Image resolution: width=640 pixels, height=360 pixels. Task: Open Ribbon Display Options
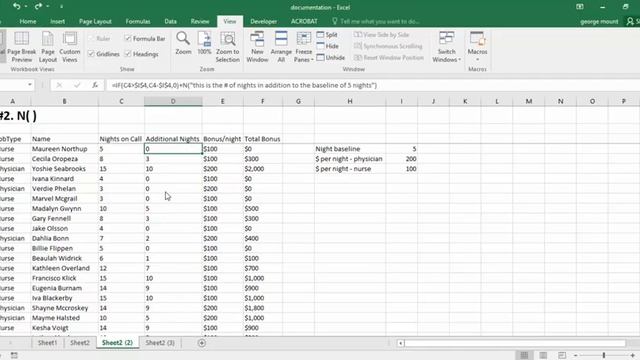point(580,7)
